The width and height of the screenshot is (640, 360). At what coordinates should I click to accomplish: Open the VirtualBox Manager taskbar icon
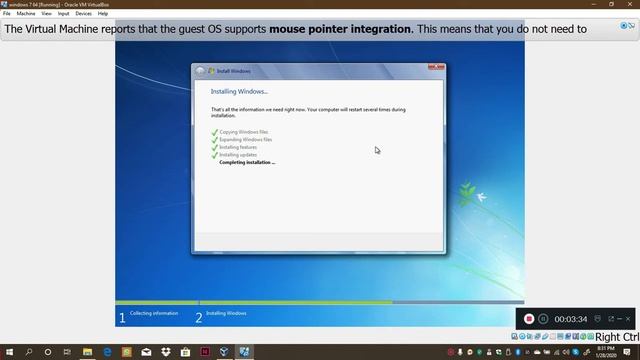tap(224, 352)
